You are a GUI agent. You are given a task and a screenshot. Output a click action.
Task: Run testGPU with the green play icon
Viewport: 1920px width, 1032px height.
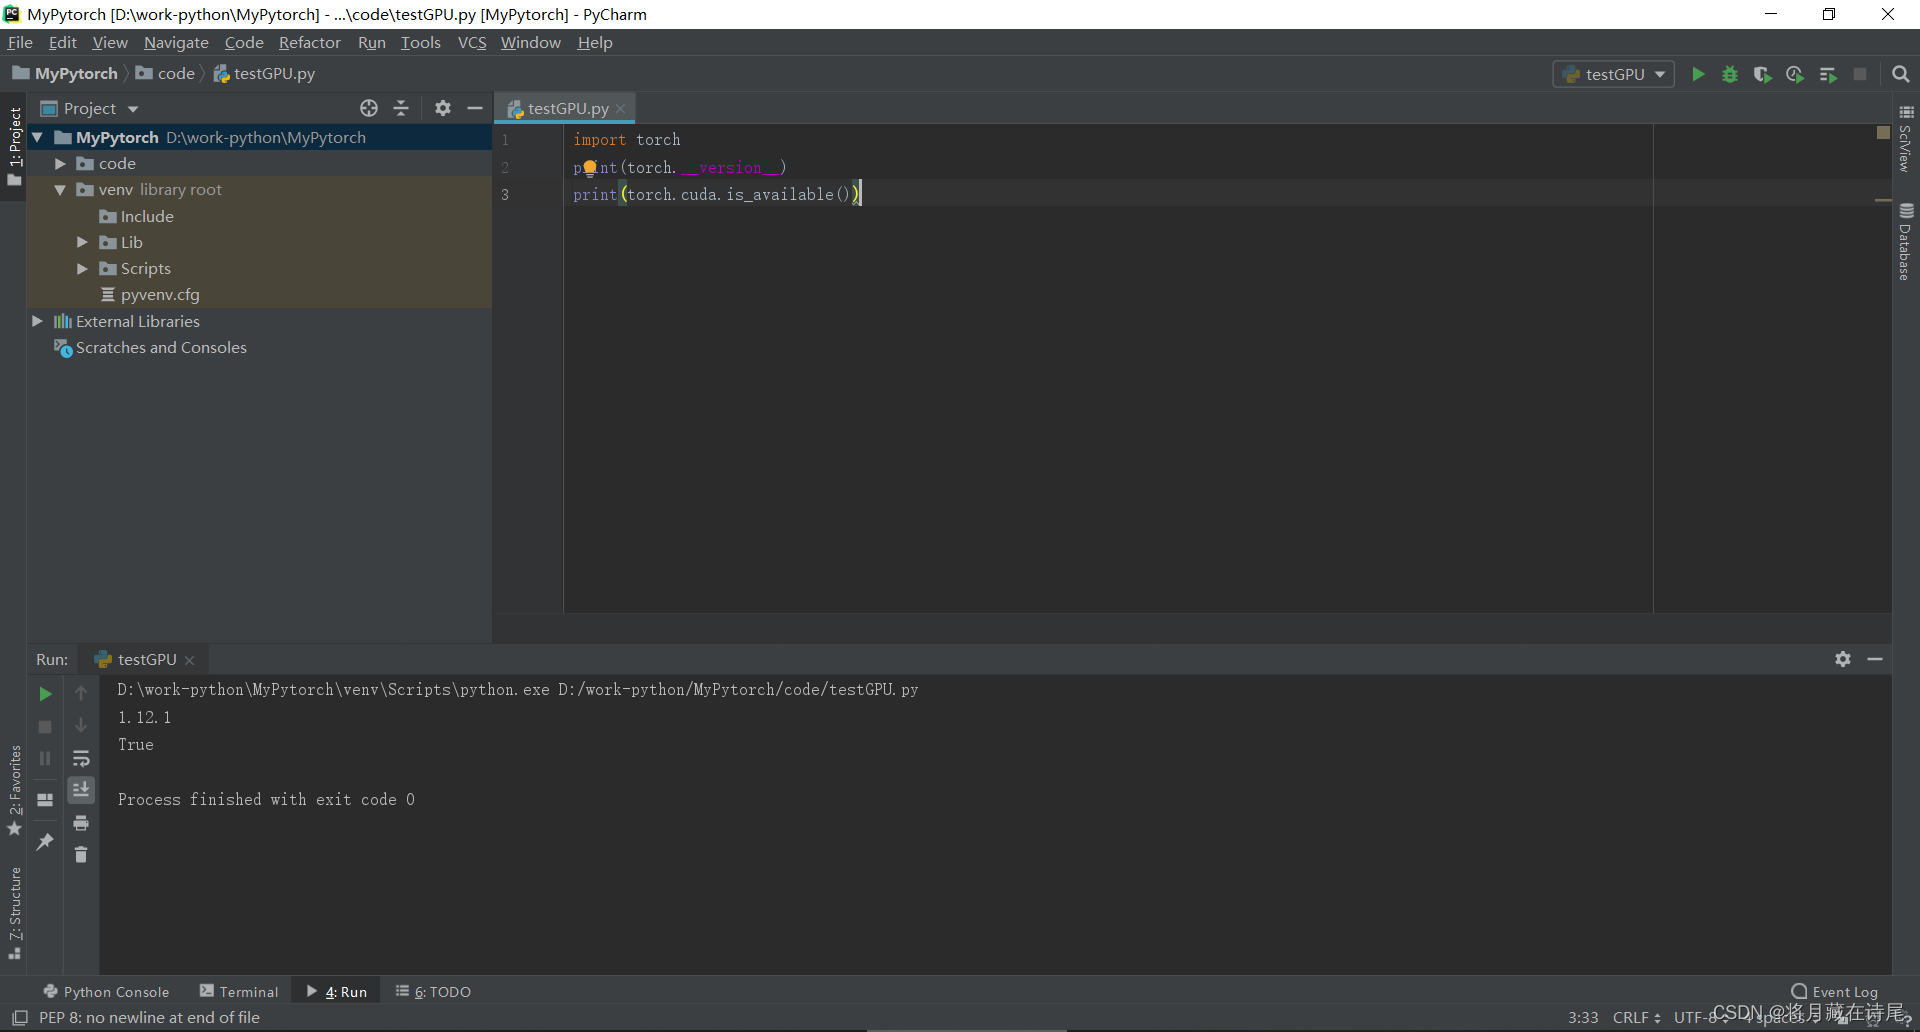[x=1698, y=74]
